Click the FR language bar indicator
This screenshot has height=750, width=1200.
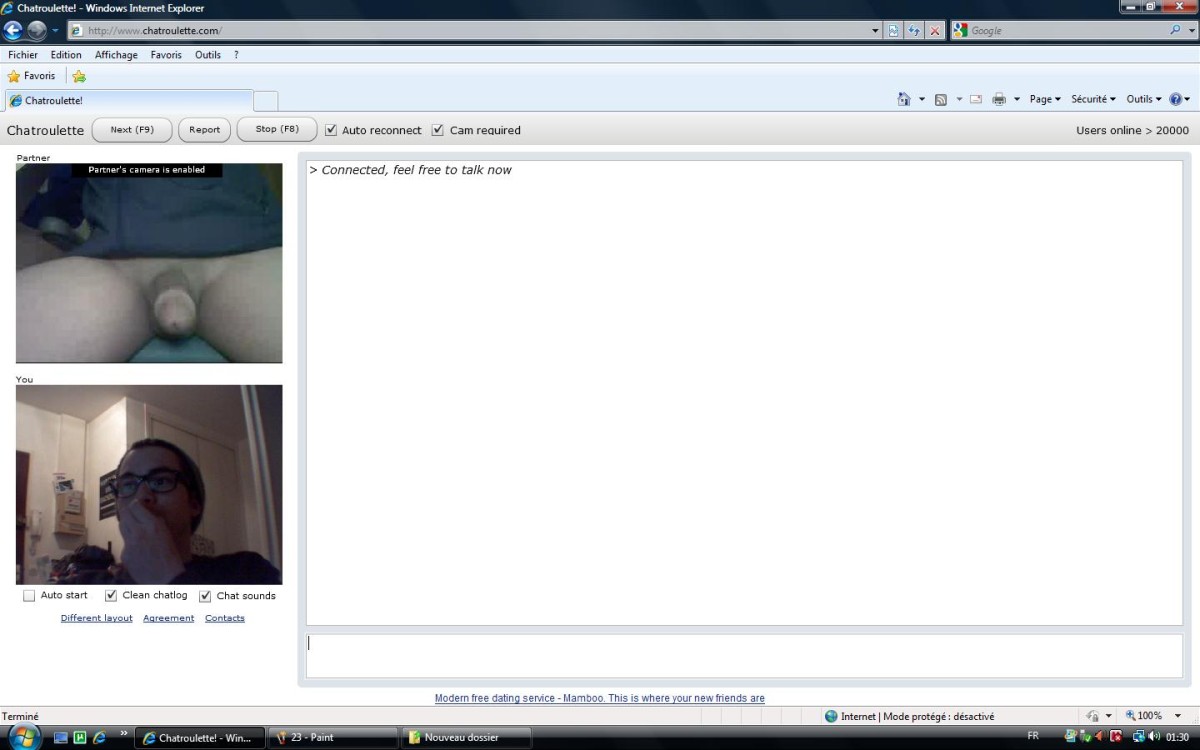[x=1033, y=736]
